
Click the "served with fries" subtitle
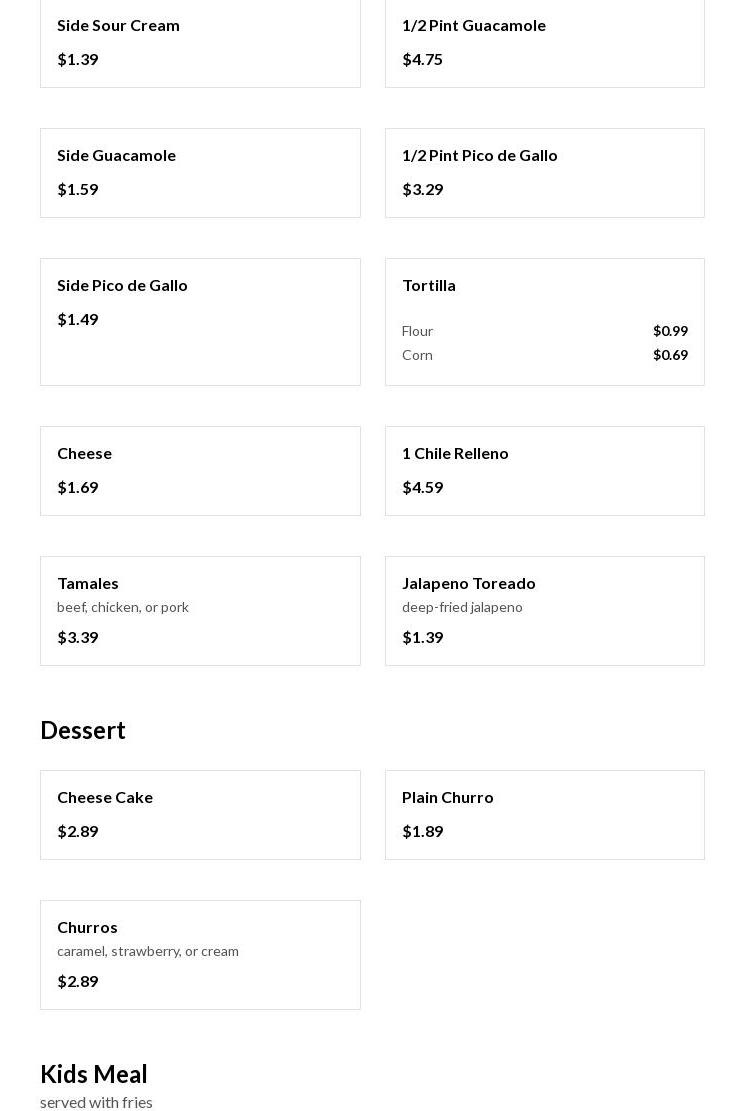click(x=97, y=1102)
